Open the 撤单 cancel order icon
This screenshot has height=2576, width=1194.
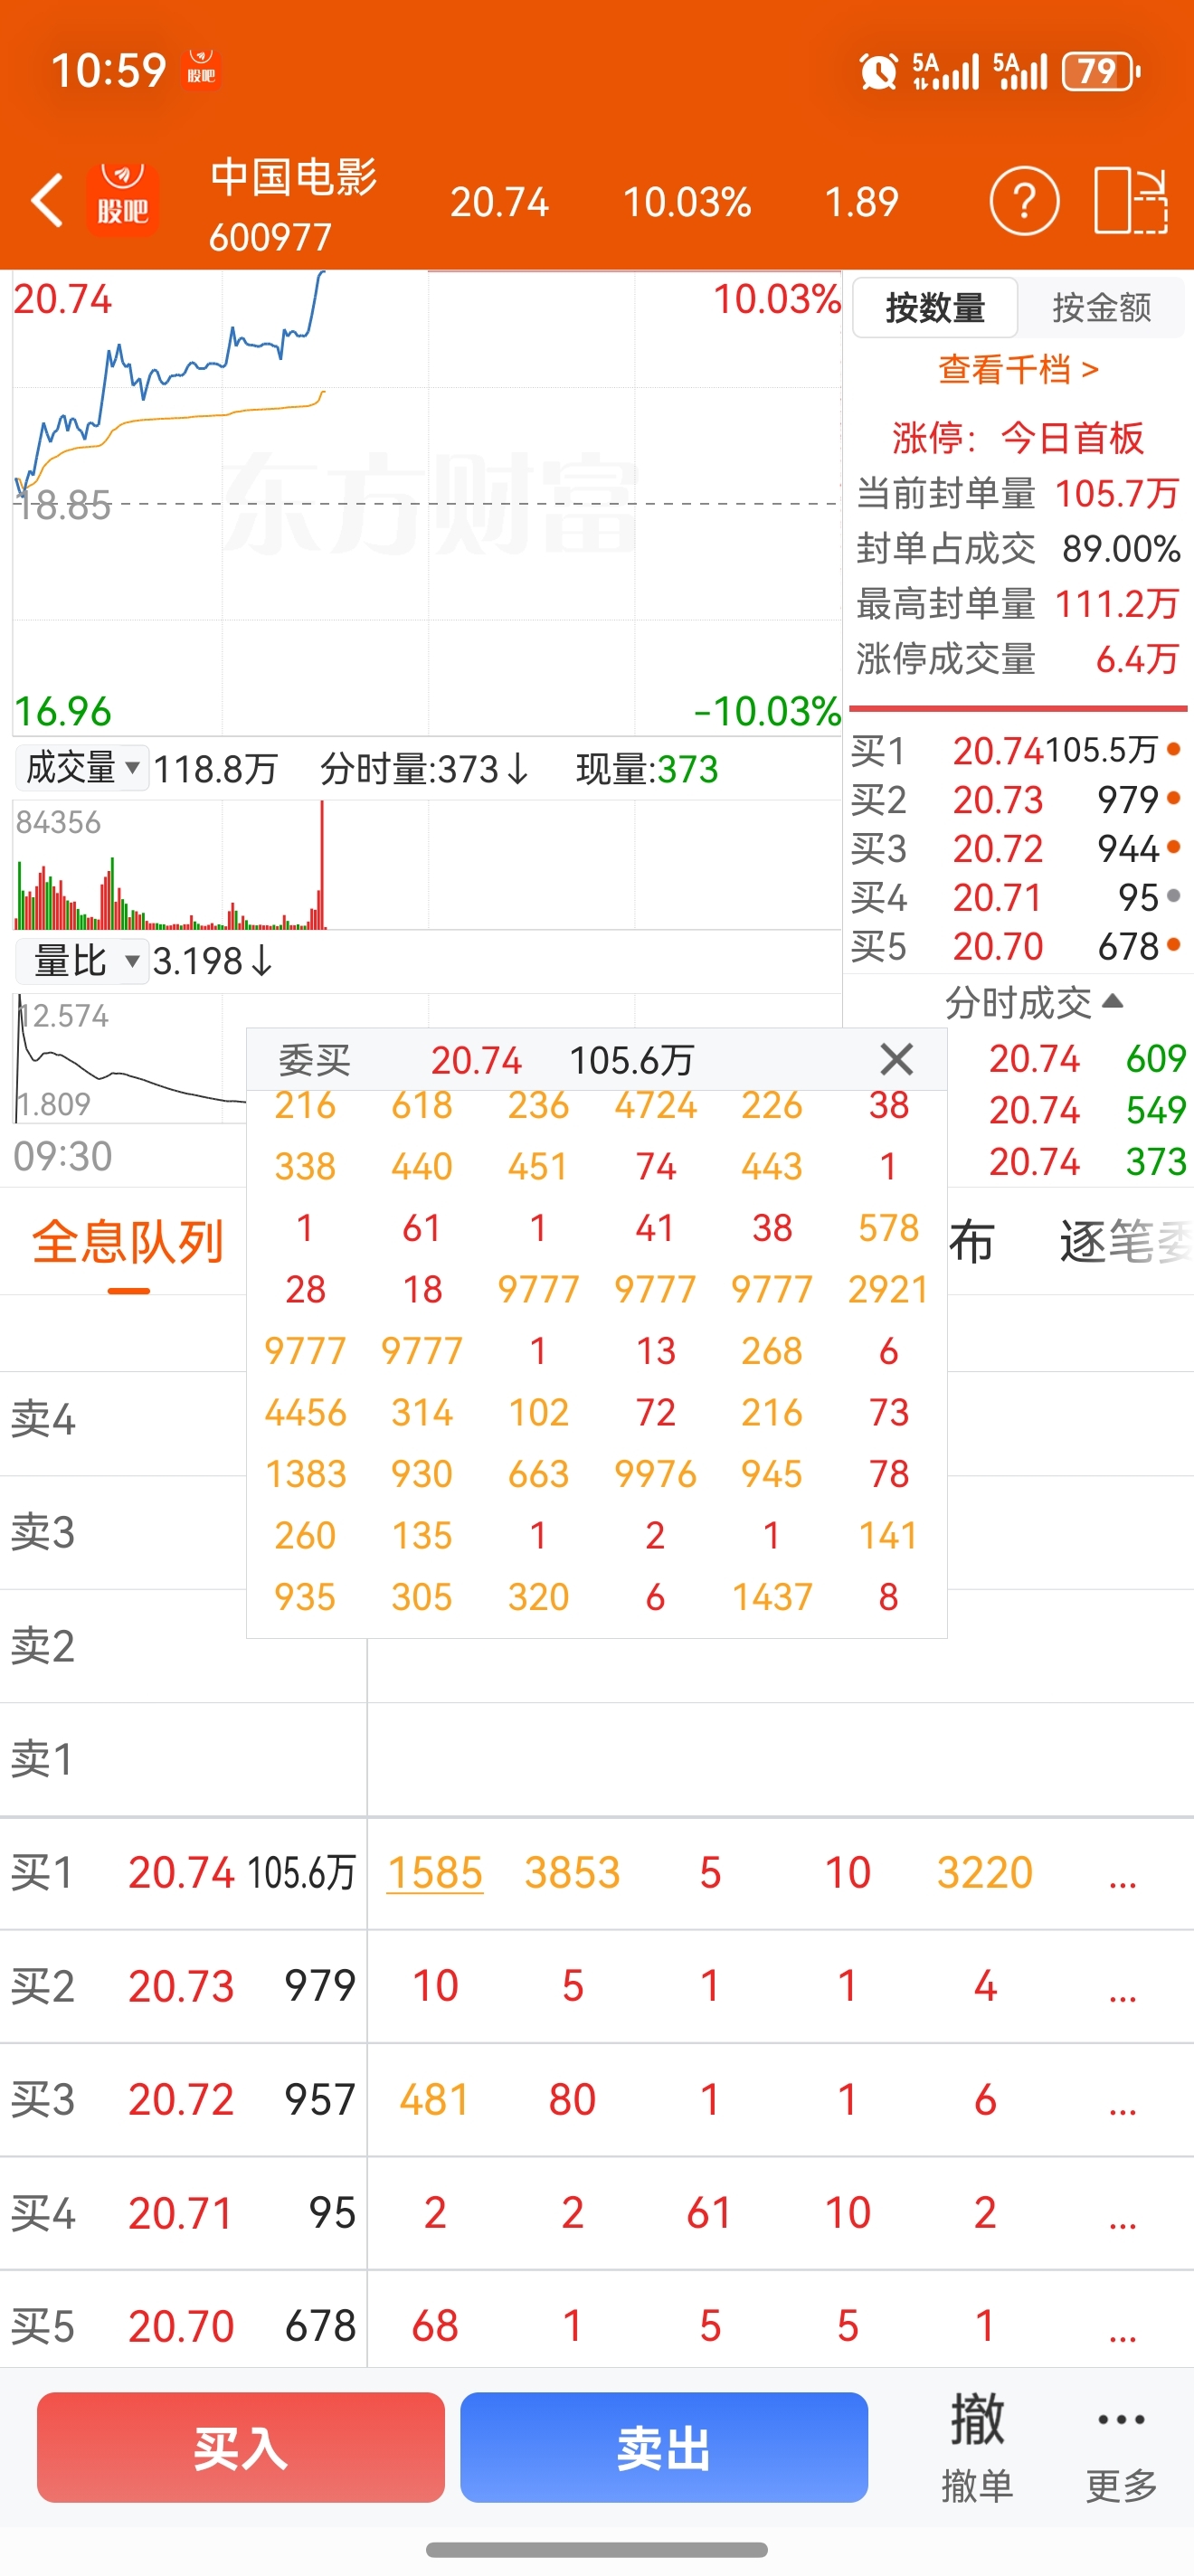tap(977, 2447)
